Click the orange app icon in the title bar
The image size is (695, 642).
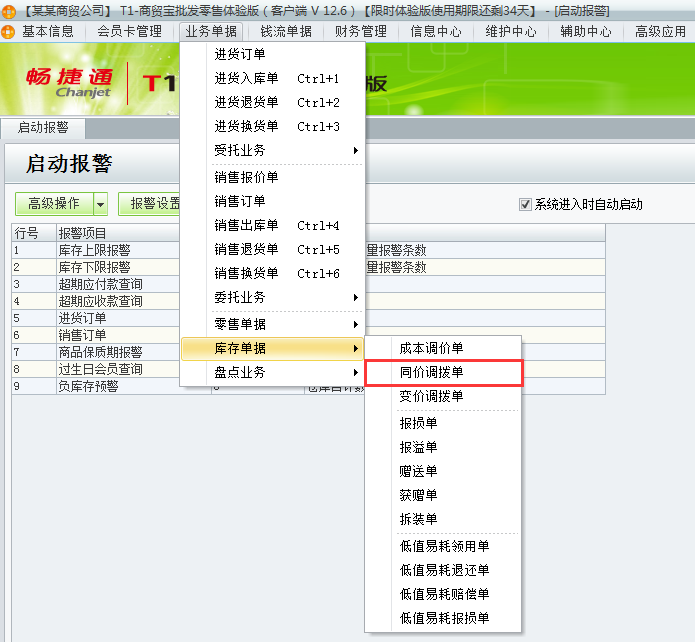pyautogui.click(x=8, y=11)
